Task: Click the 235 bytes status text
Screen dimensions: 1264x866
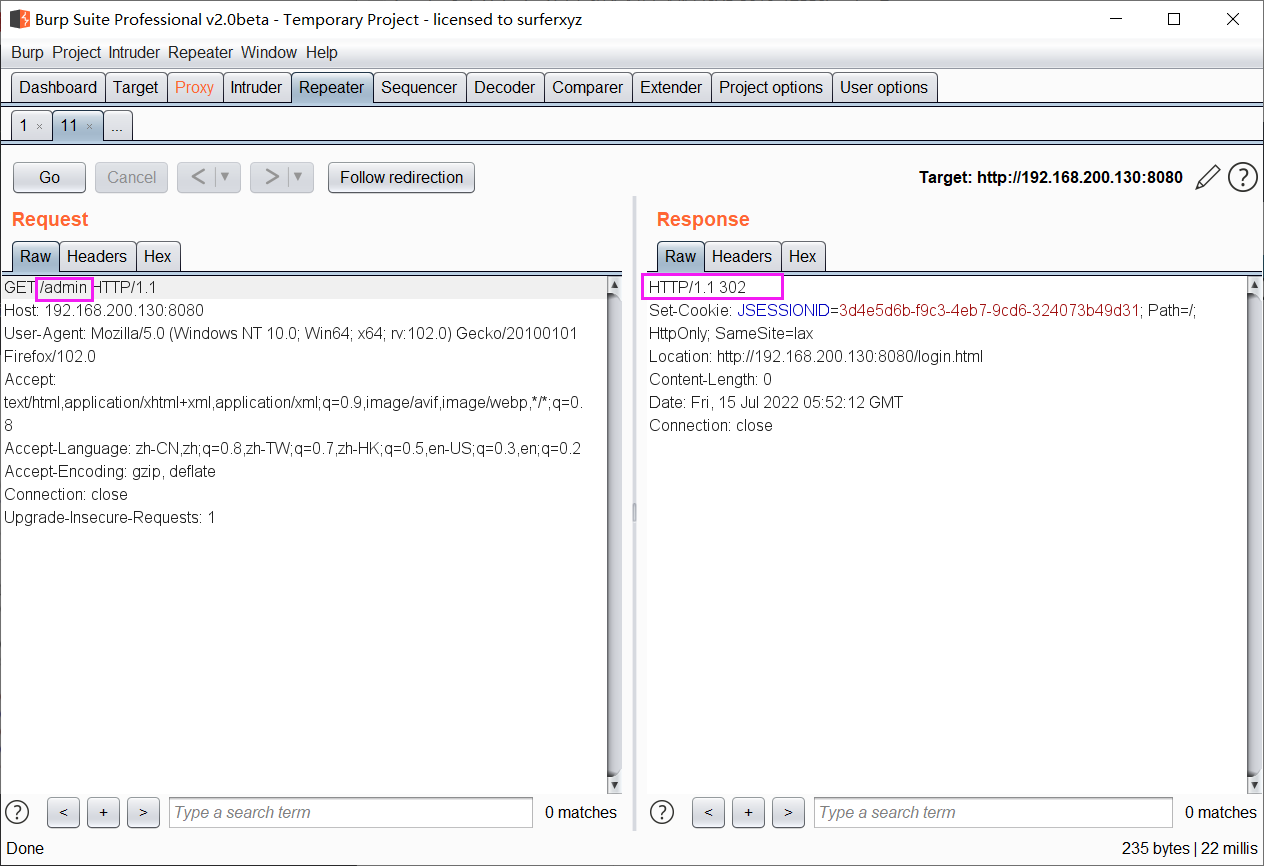Action: pos(1156,848)
